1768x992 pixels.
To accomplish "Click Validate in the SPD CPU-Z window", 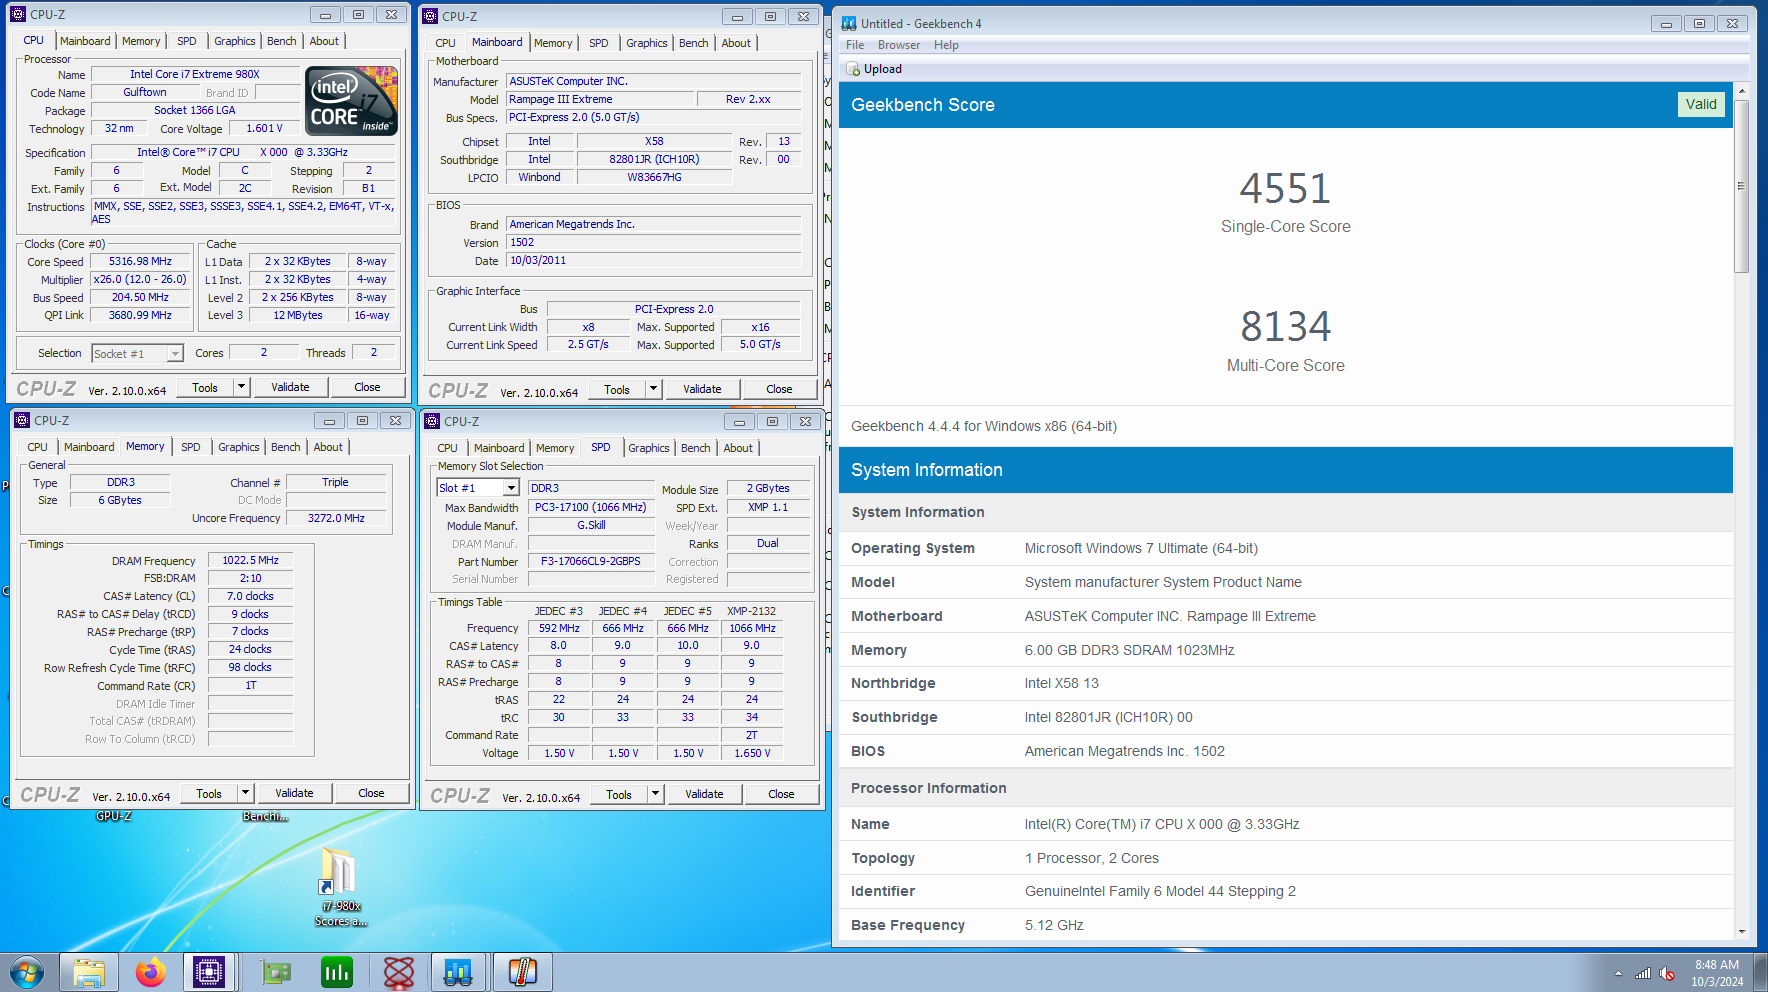I will (704, 794).
